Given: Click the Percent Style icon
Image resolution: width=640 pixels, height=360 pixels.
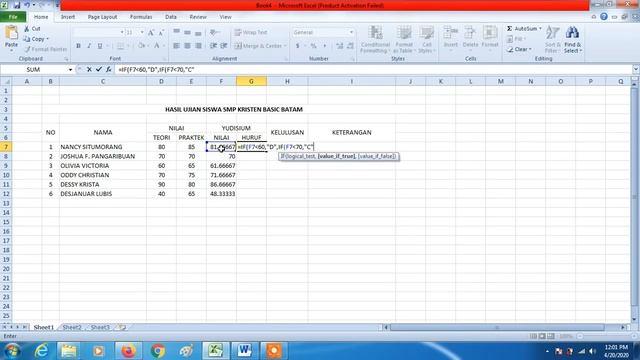Looking at the screenshot, I should (313, 46).
